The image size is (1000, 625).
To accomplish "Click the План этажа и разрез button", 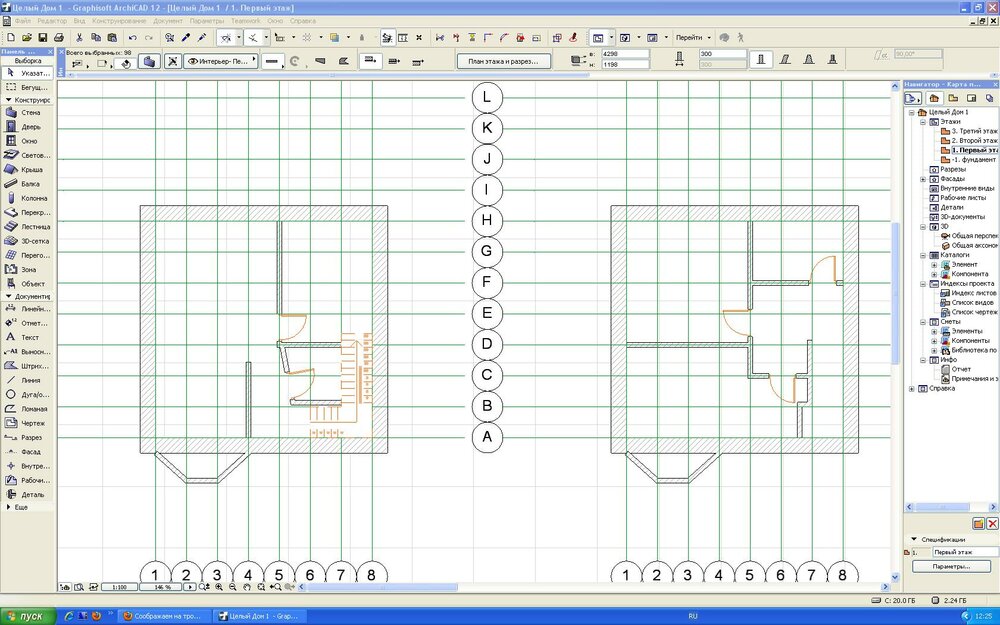I will point(504,61).
